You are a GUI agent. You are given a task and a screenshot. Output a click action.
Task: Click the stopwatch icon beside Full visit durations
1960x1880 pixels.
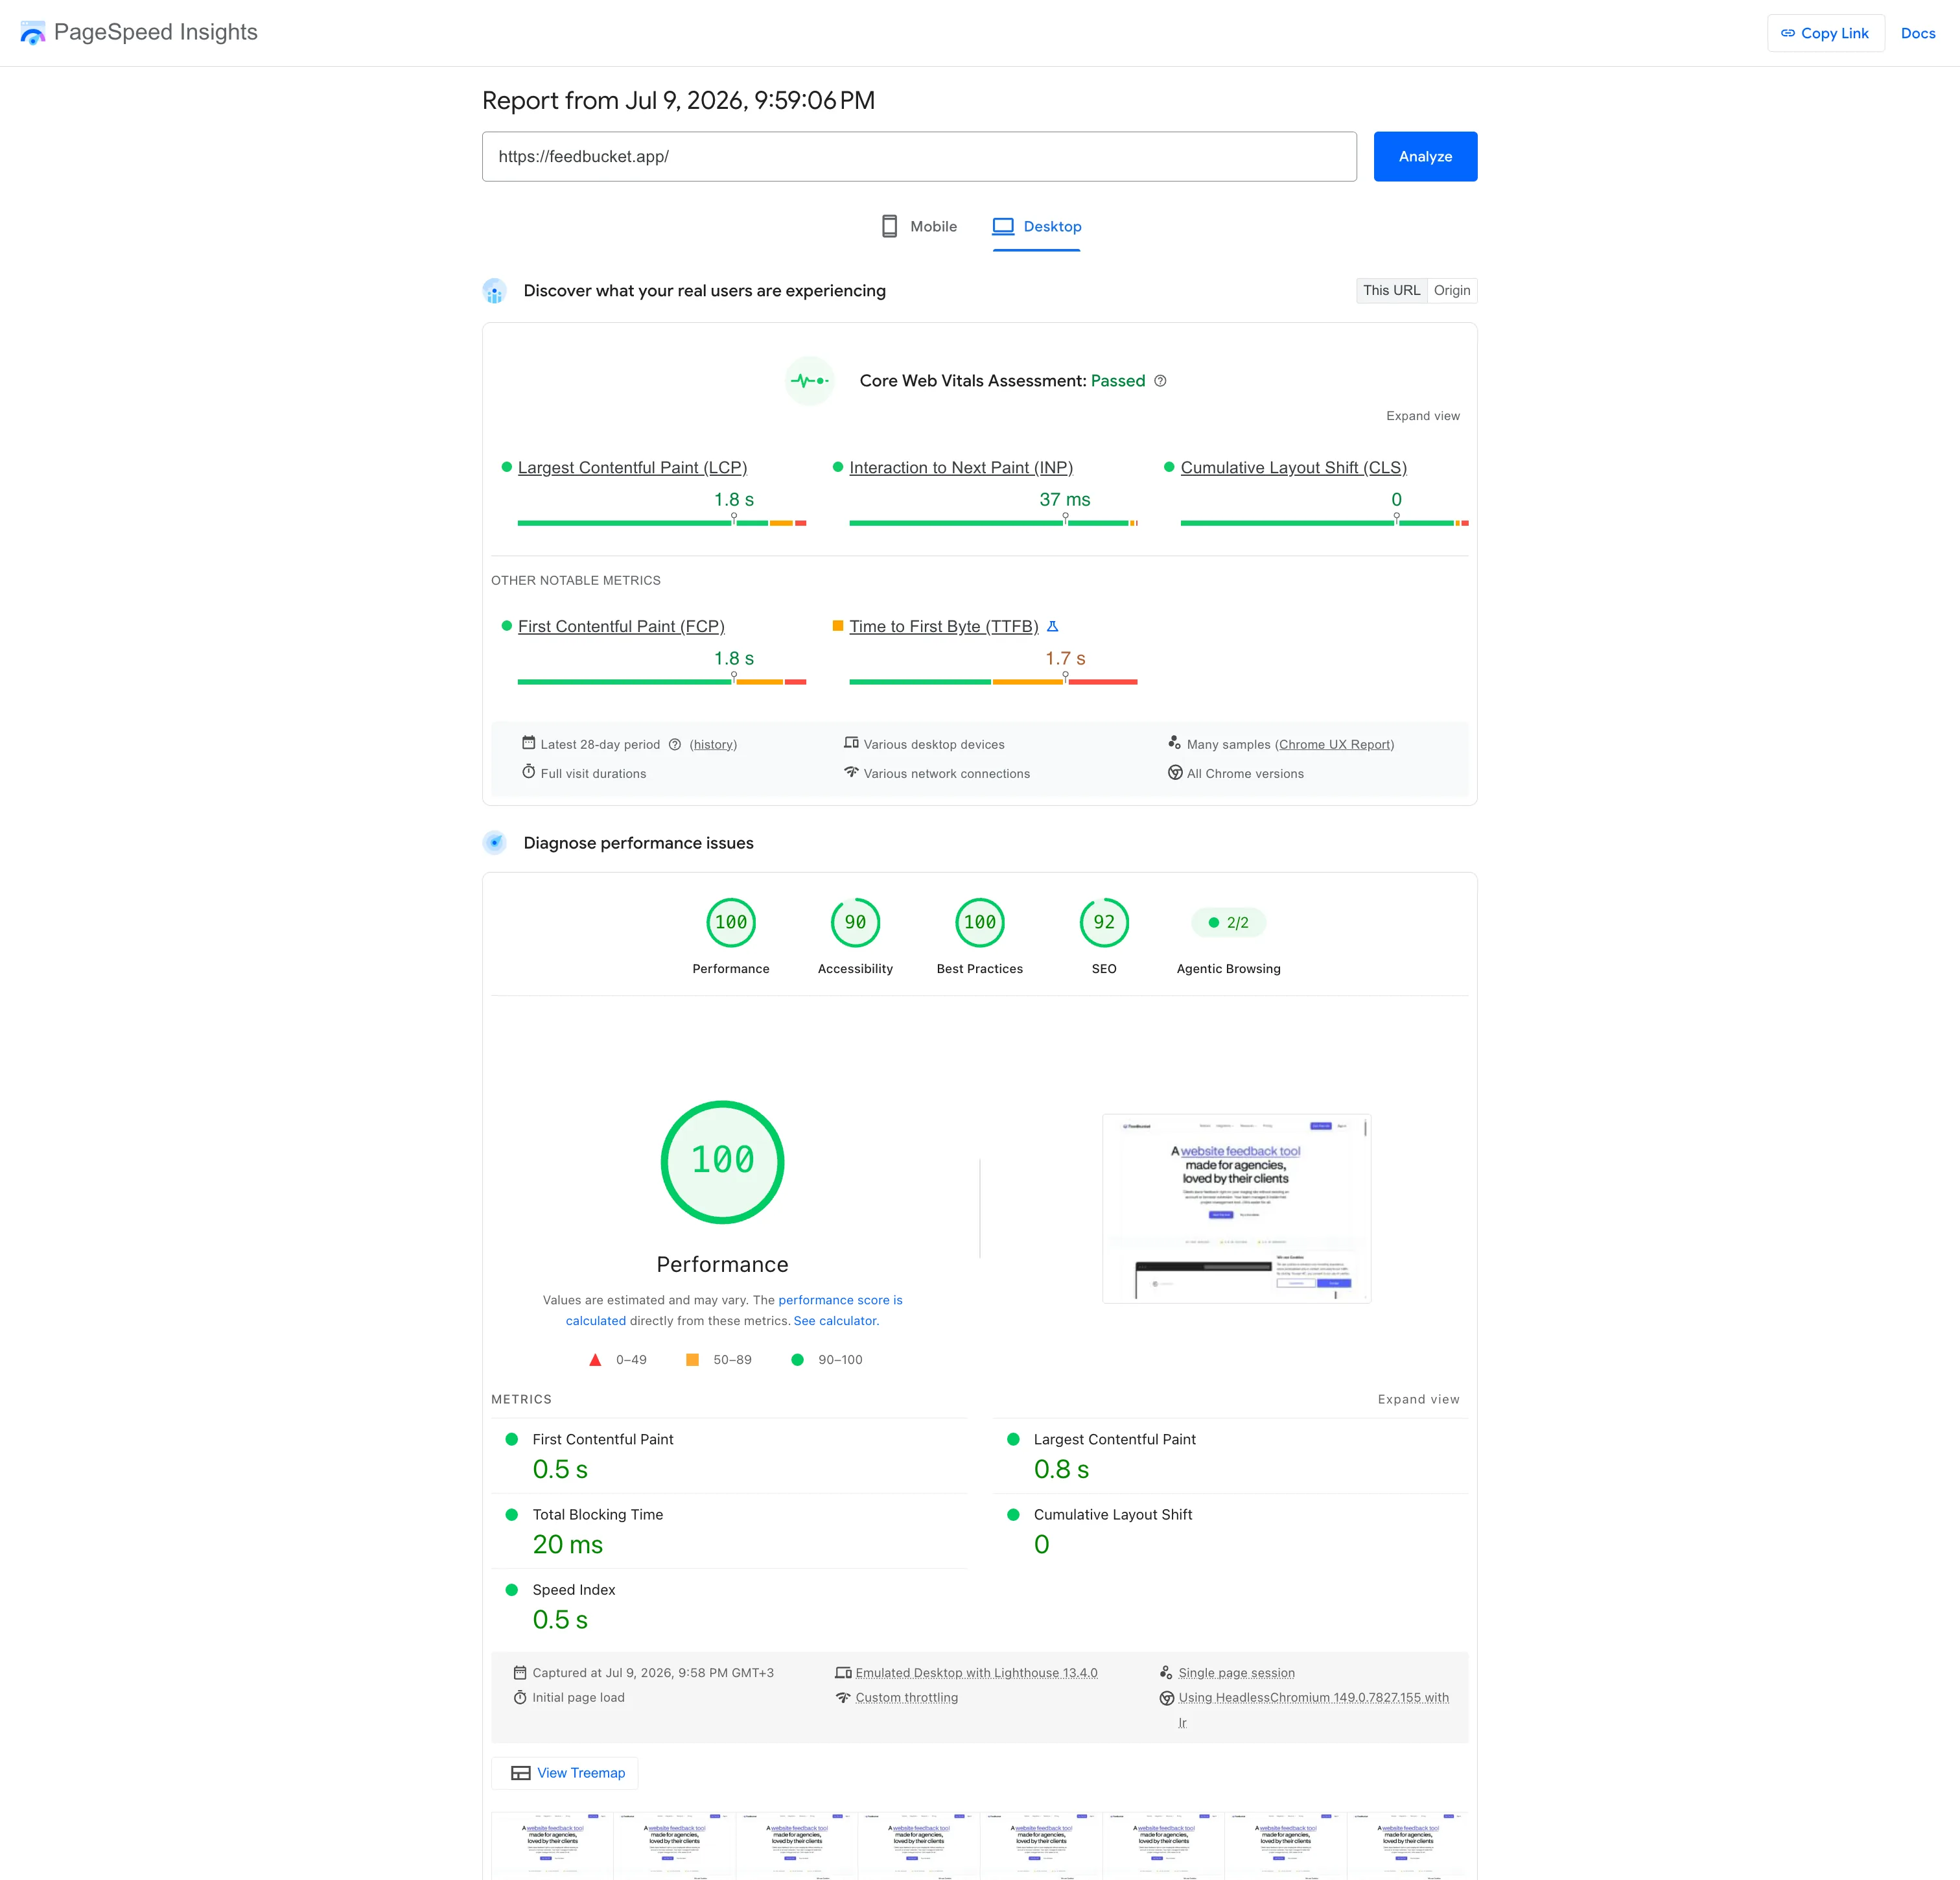(x=528, y=772)
